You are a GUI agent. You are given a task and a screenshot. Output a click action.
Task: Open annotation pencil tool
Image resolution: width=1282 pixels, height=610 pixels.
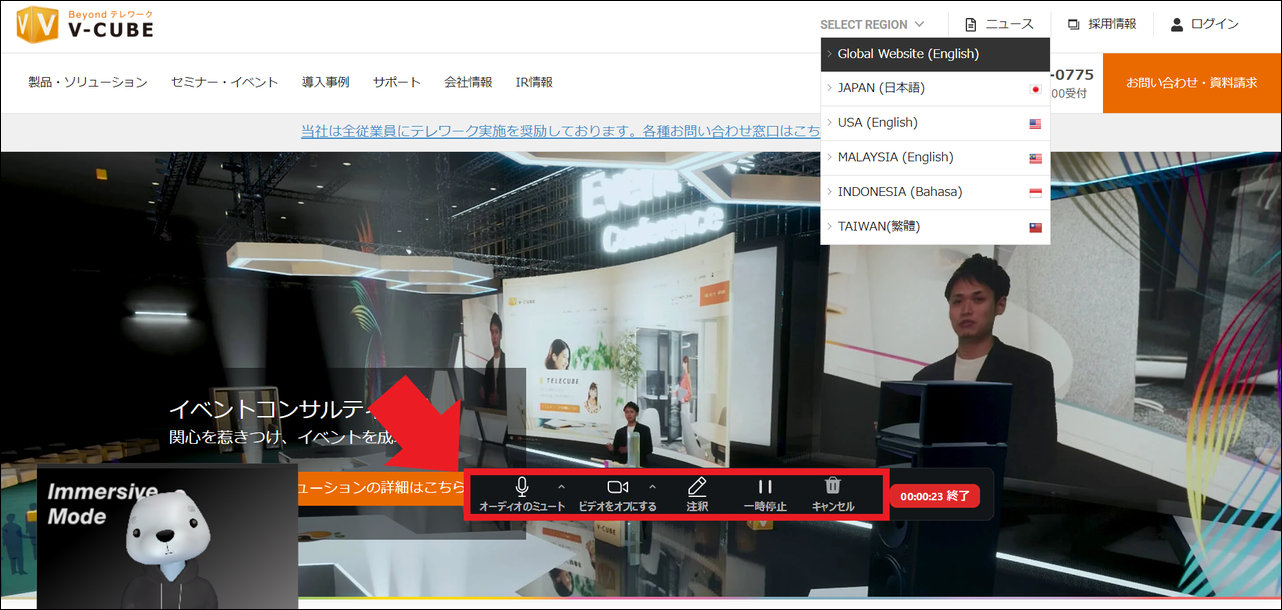[697, 494]
